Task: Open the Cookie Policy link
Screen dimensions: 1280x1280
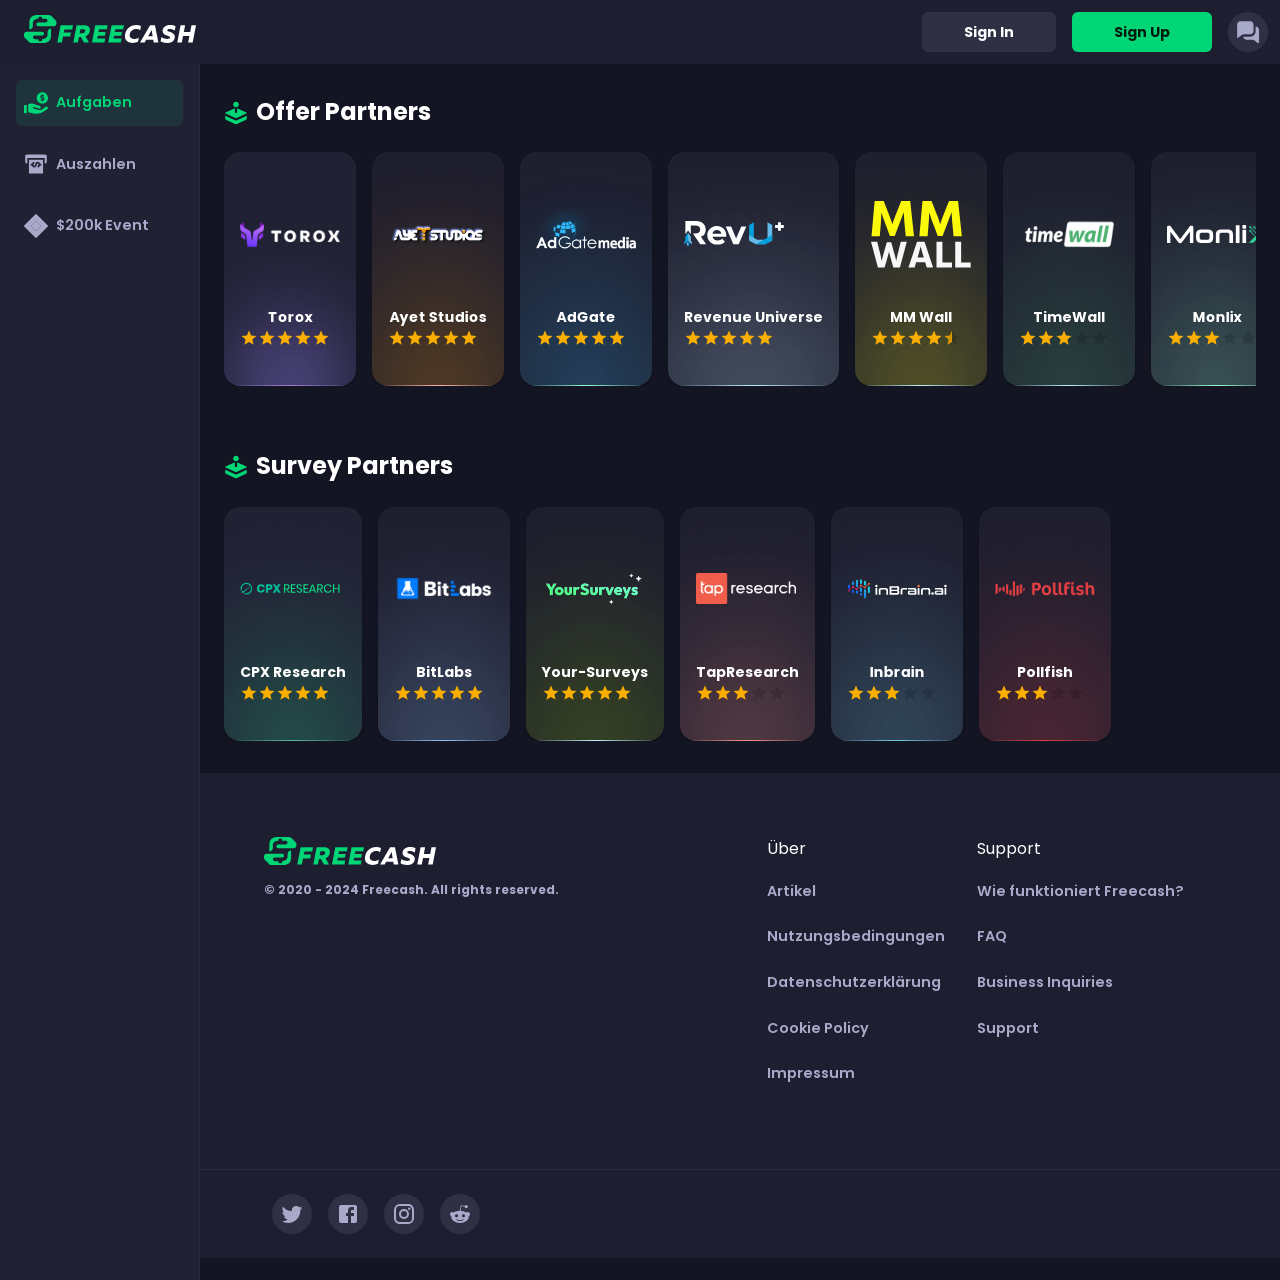Action: click(x=818, y=1028)
